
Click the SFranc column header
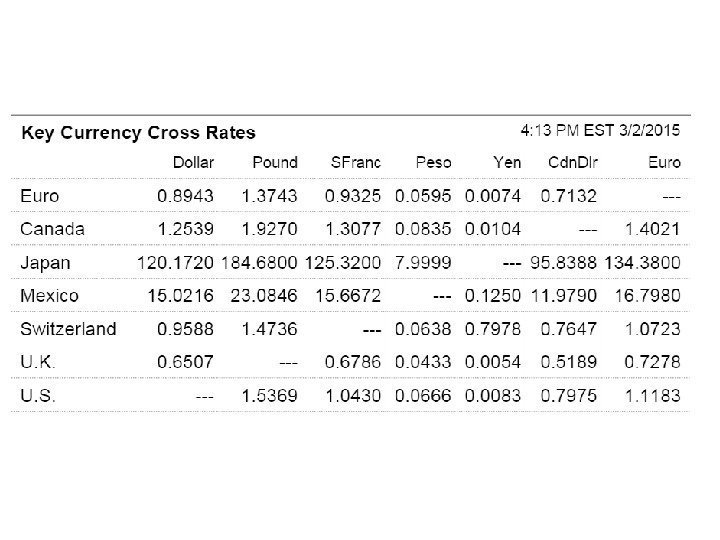coord(355,162)
